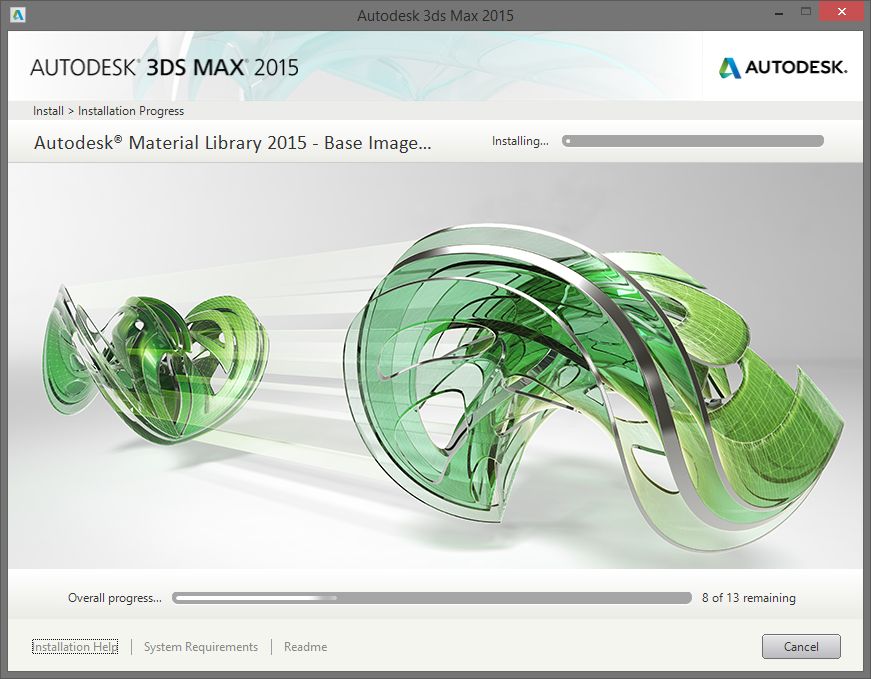The image size is (871, 679).
Task: Click the Autodesk 3DS Max 2015 heading
Action: pyautogui.click(x=164, y=67)
